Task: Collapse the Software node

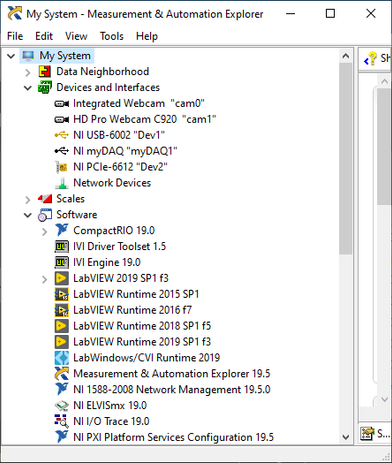Action: [28, 215]
